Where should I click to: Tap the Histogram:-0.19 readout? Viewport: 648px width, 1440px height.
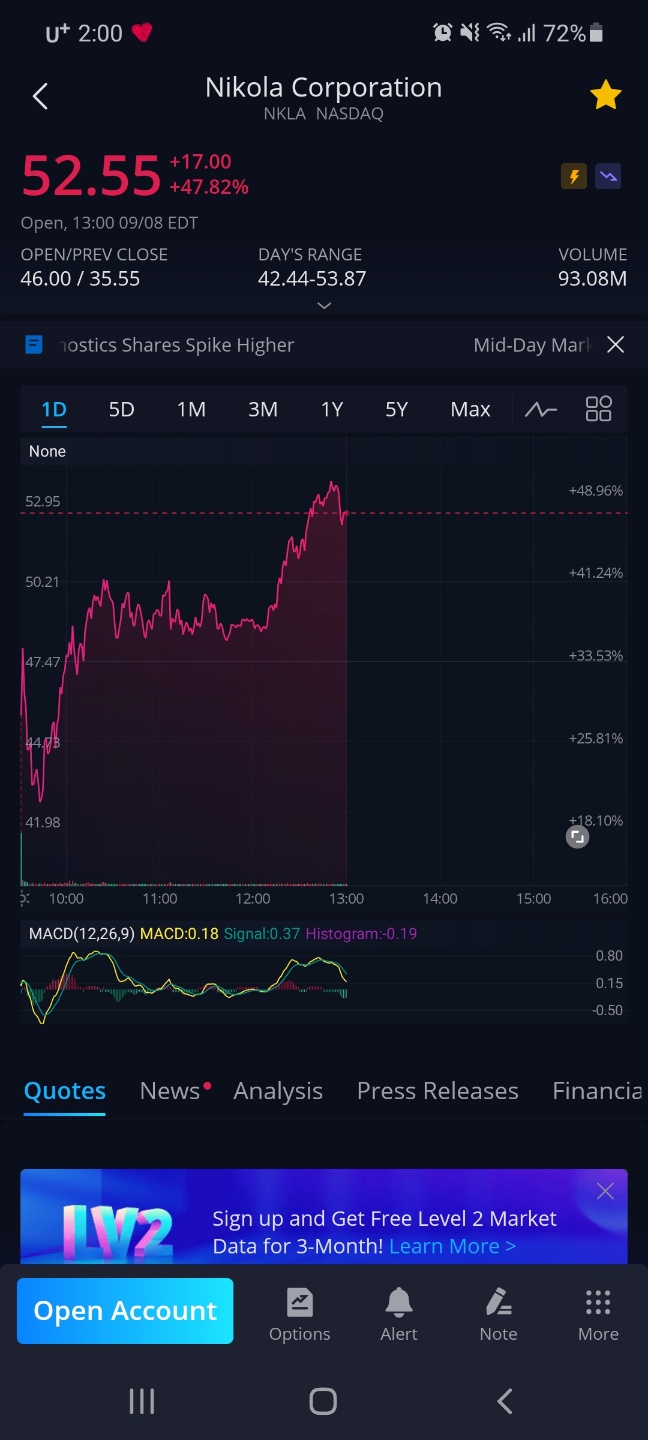click(x=361, y=933)
